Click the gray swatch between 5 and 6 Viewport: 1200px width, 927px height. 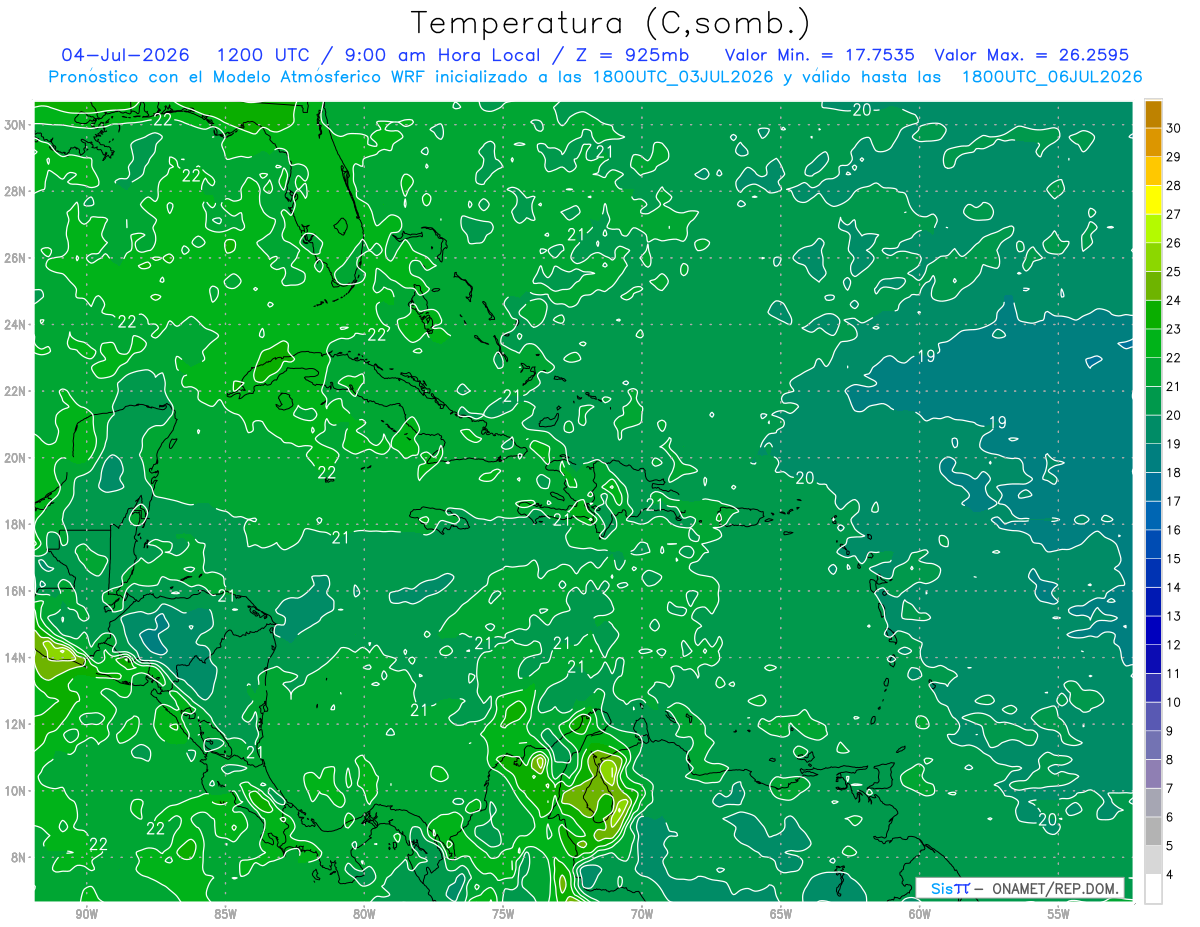[x=1153, y=831]
